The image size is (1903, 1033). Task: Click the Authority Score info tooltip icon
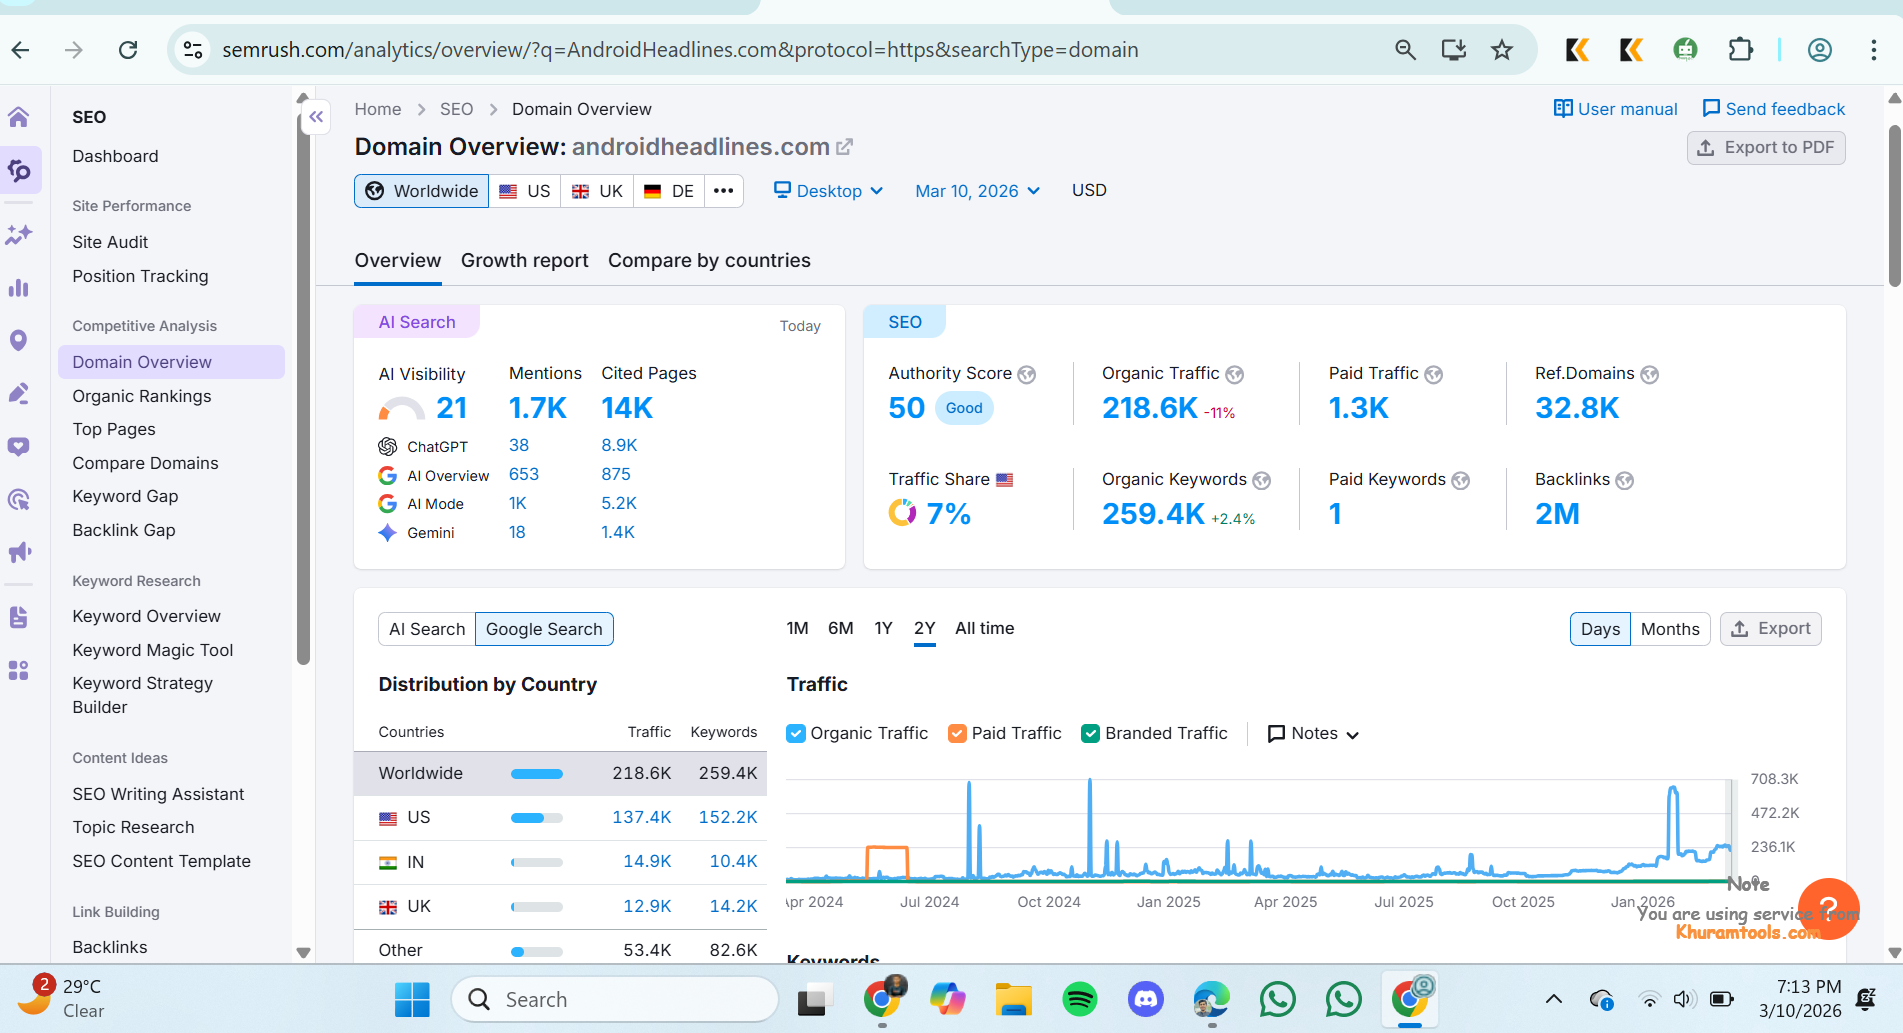pyautogui.click(x=1027, y=374)
